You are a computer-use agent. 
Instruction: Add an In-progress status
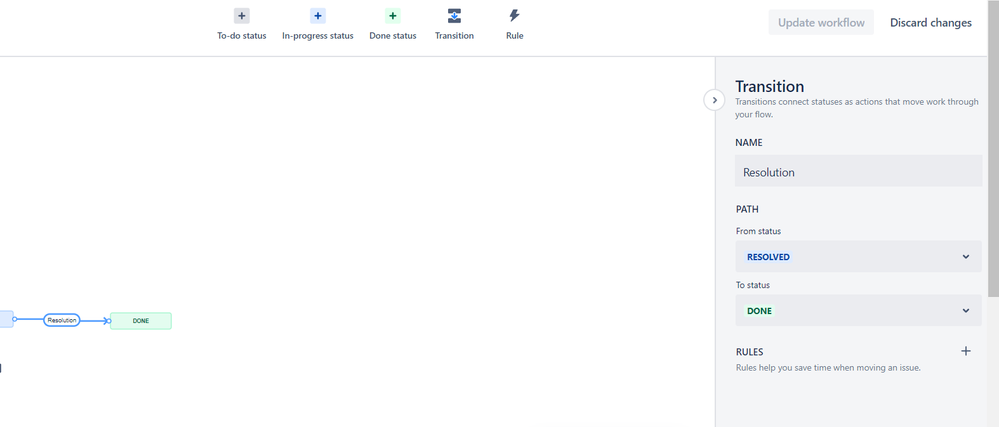[317, 25]
